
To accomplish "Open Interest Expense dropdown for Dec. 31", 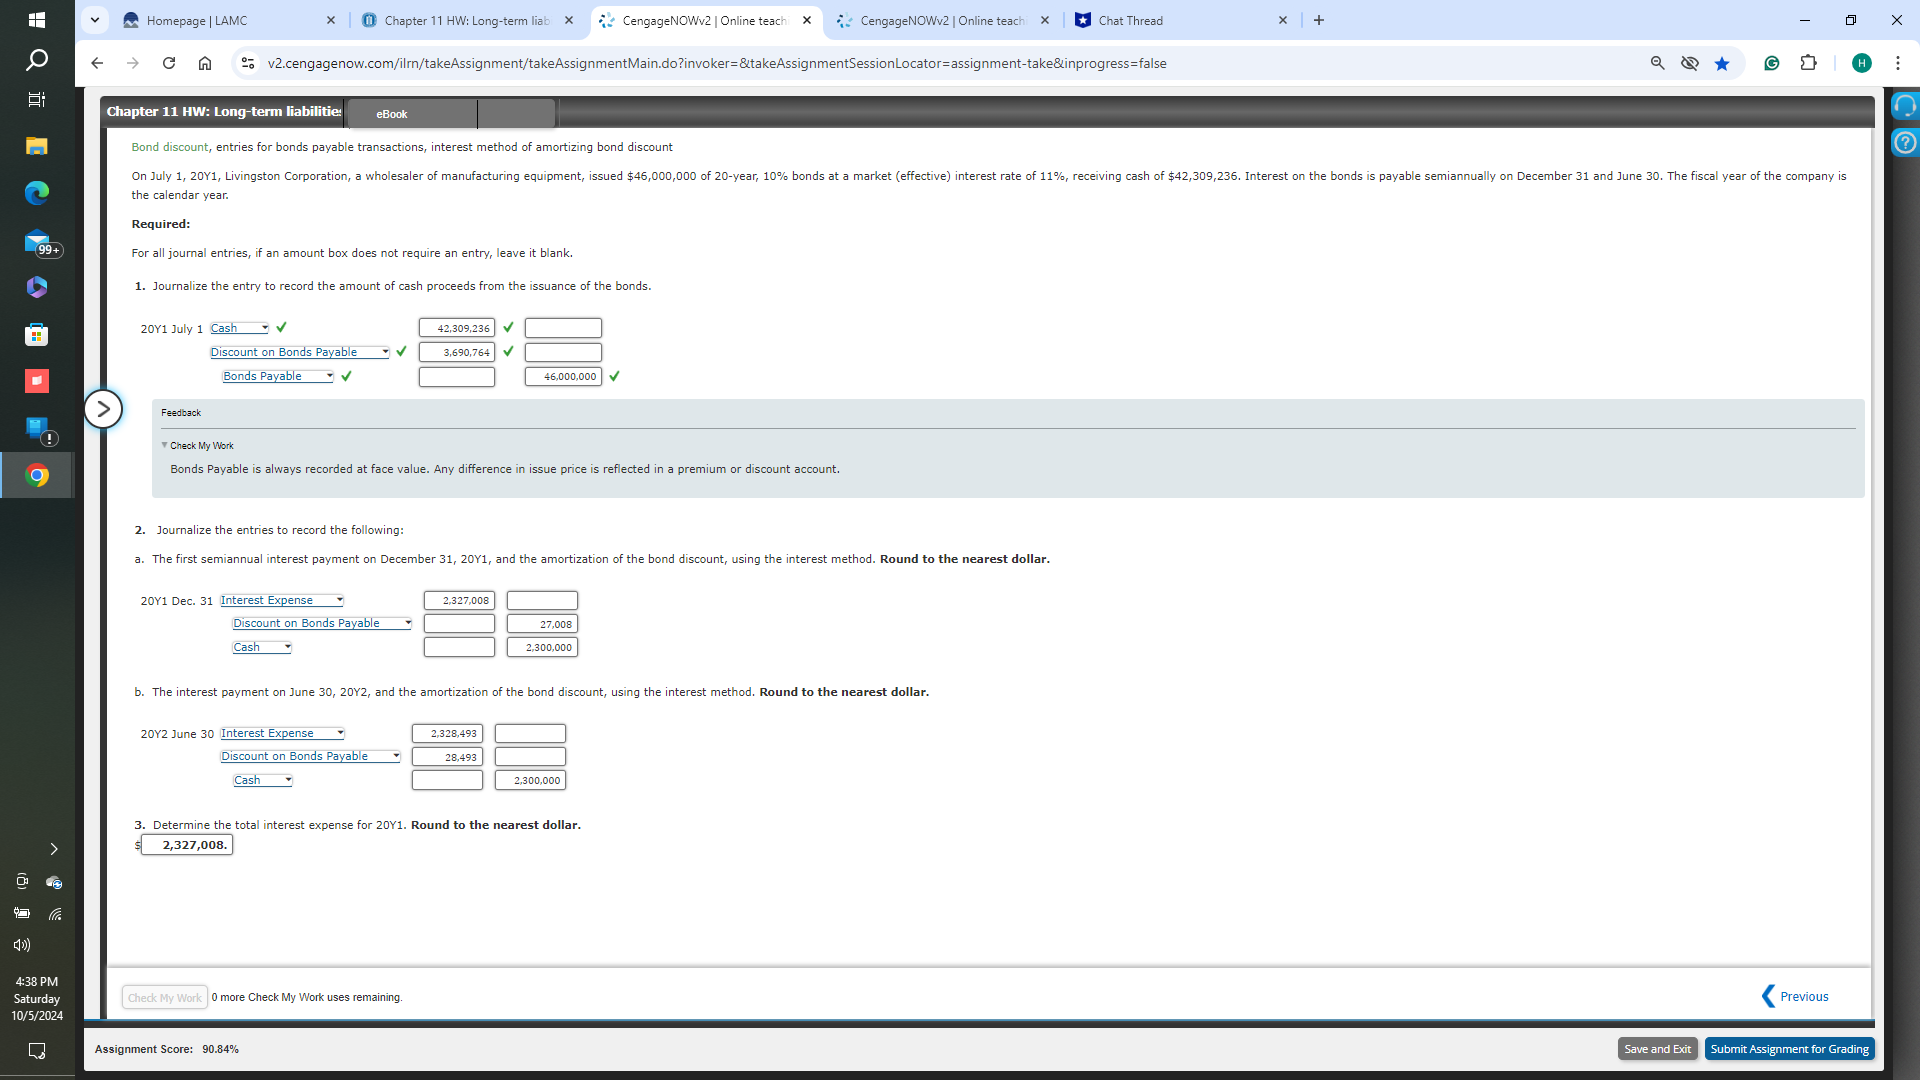I will pyautogui.click(x=282, y=600).
